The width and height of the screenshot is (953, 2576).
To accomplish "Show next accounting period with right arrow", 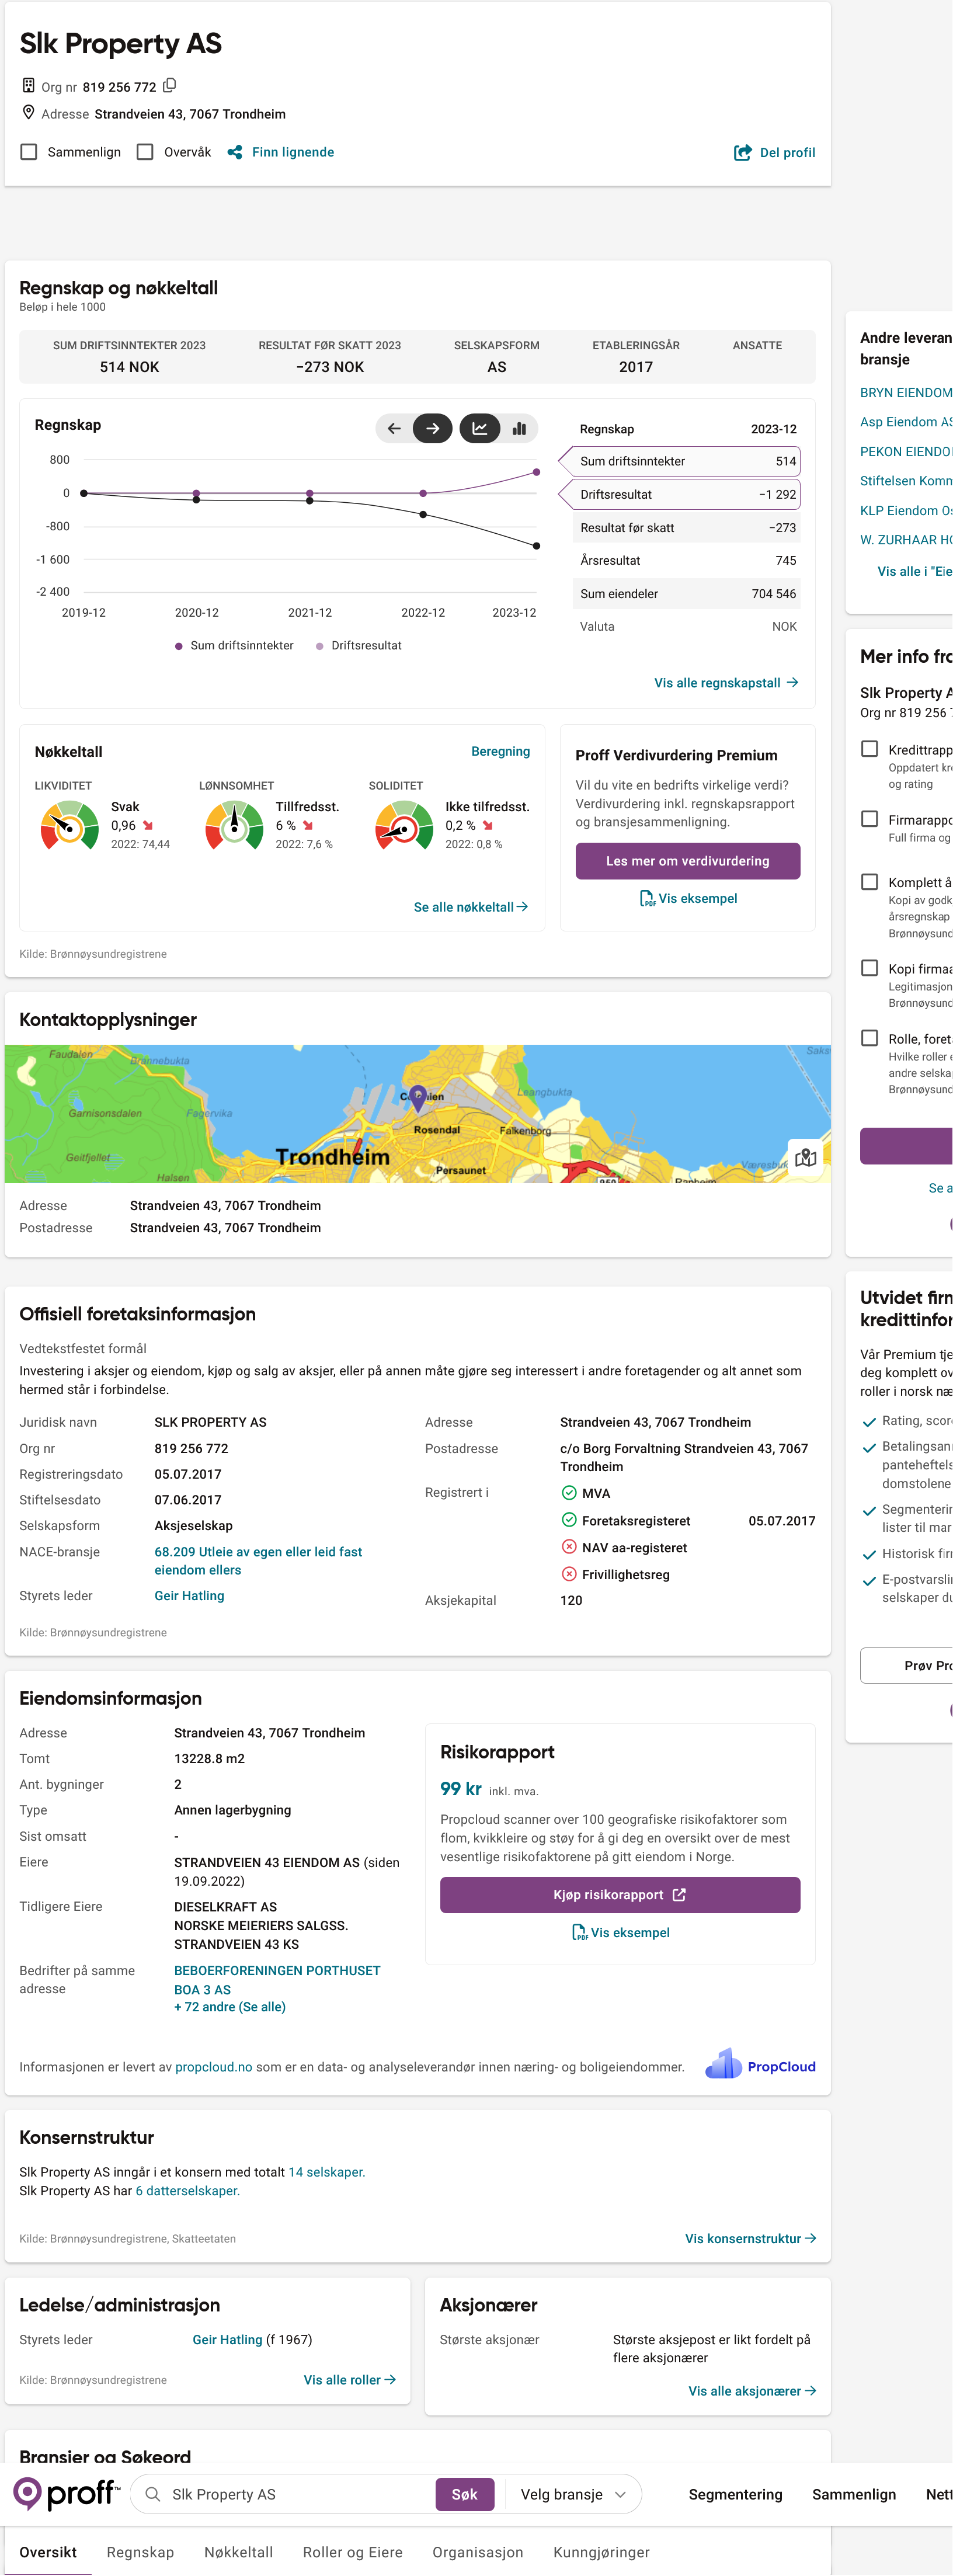I will [x=432, y=429].
